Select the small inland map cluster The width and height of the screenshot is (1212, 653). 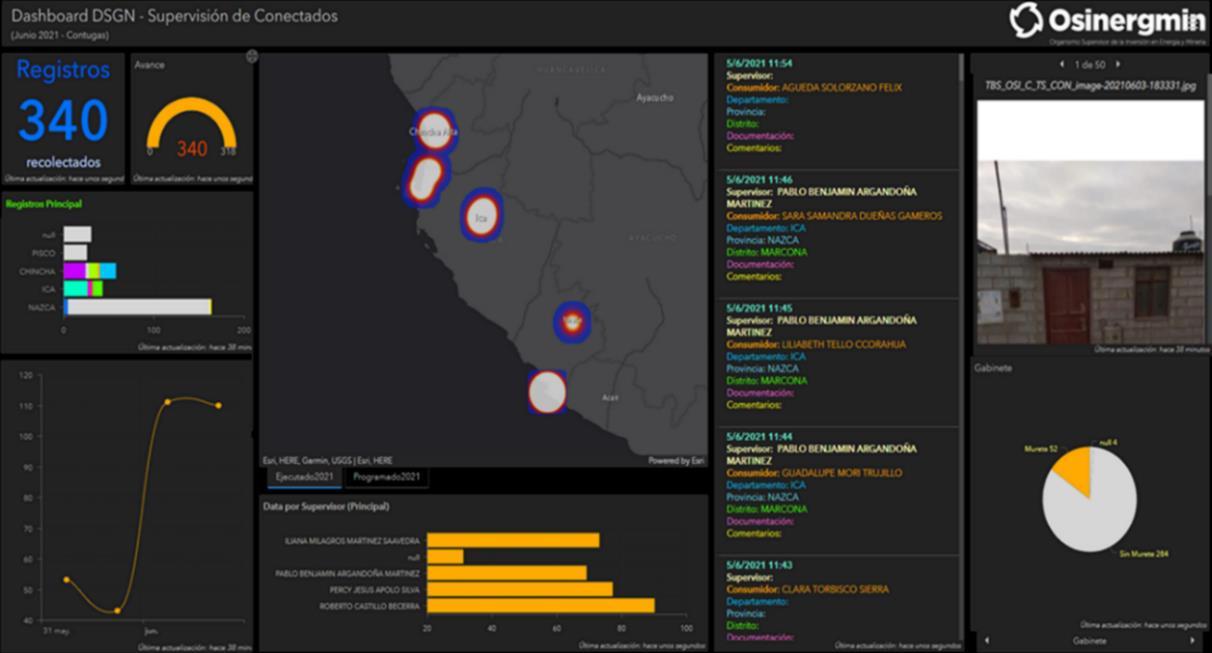click(x=572, y=322)
